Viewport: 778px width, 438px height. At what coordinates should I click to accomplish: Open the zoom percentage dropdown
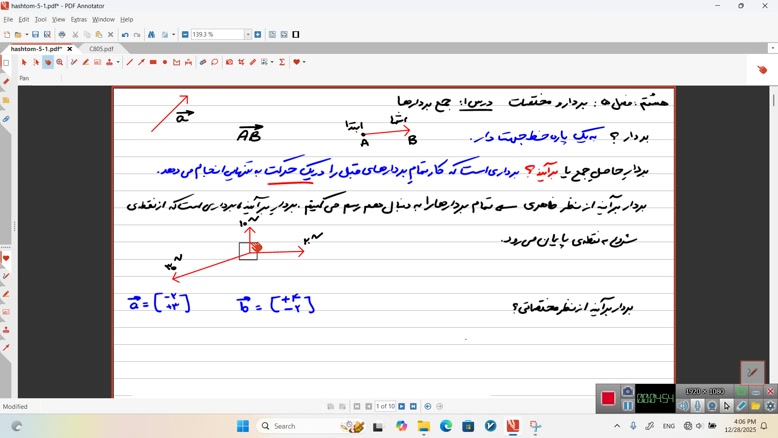pyautogui.click(x=248, y=35)
